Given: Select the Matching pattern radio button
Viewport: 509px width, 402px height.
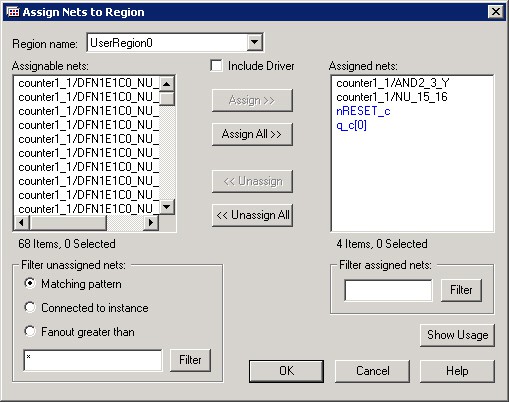Looking at the screenshot, I should [30, 284].
